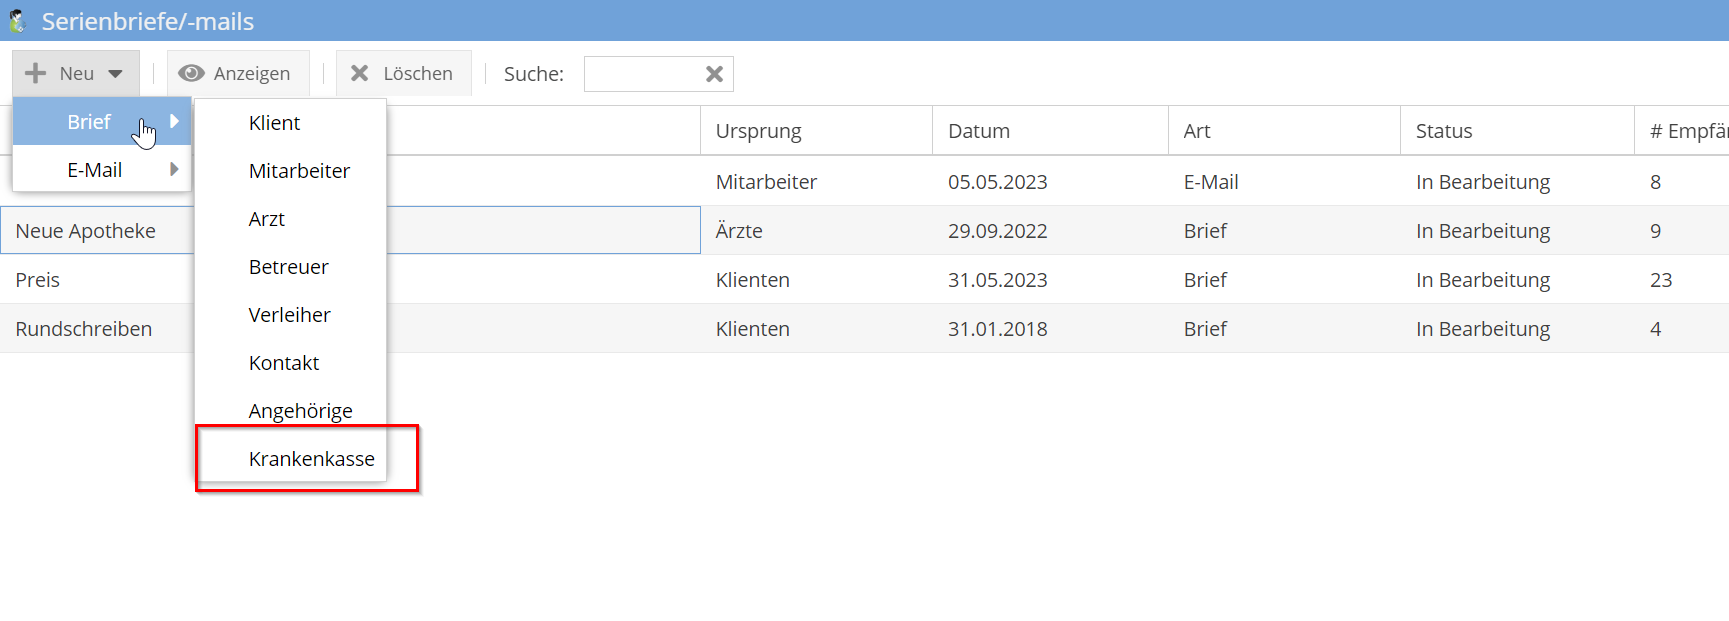Click the plus icon on Neu button
1729x621 pixels.
[36, 74]
